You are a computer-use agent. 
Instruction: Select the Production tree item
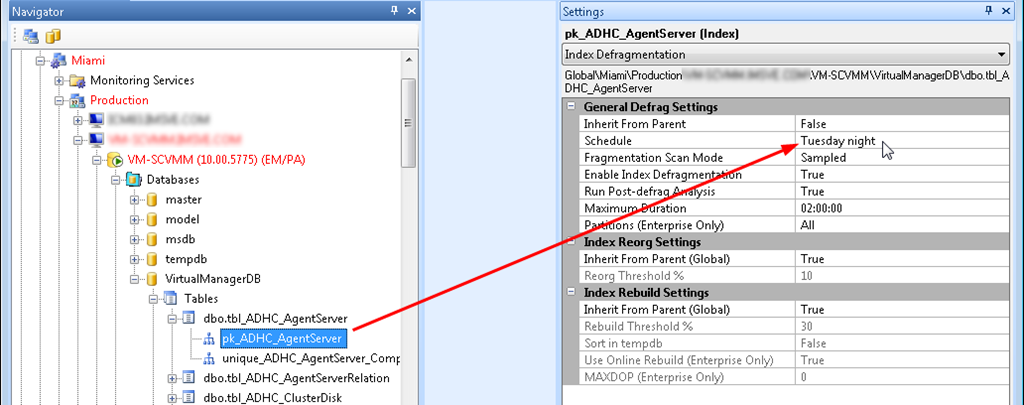(x=120, y=101)
